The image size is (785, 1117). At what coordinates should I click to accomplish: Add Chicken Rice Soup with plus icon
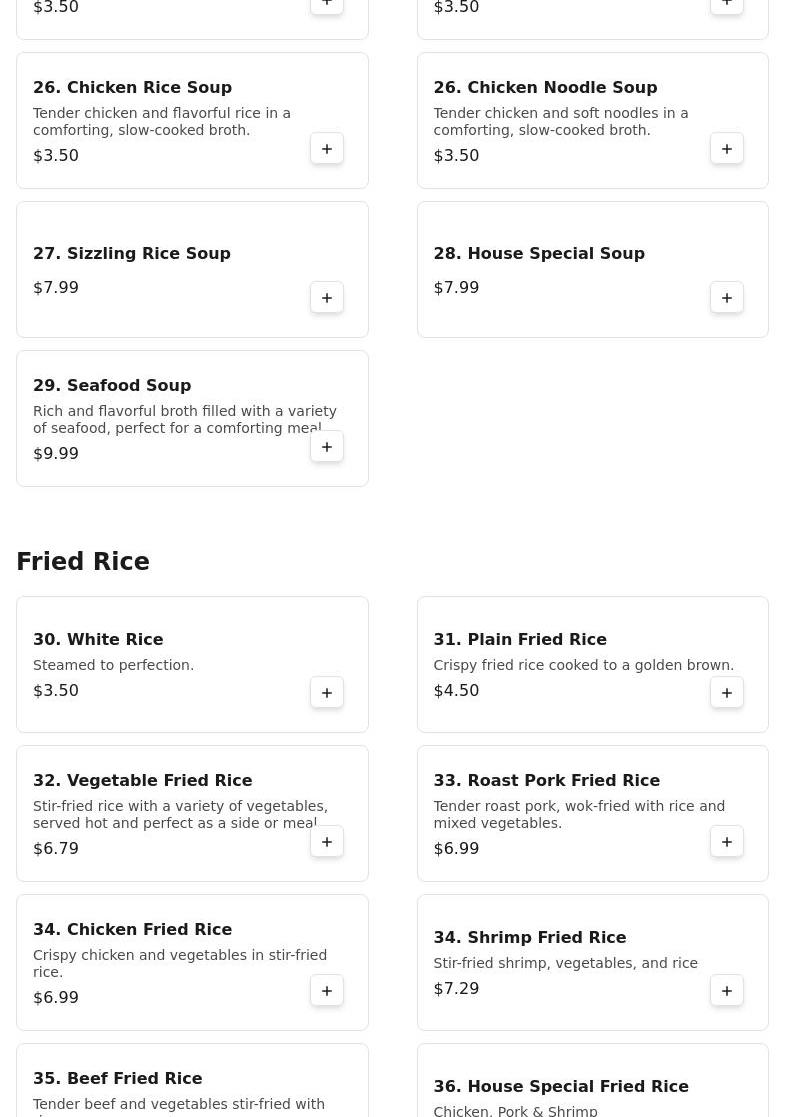(327, 149)
